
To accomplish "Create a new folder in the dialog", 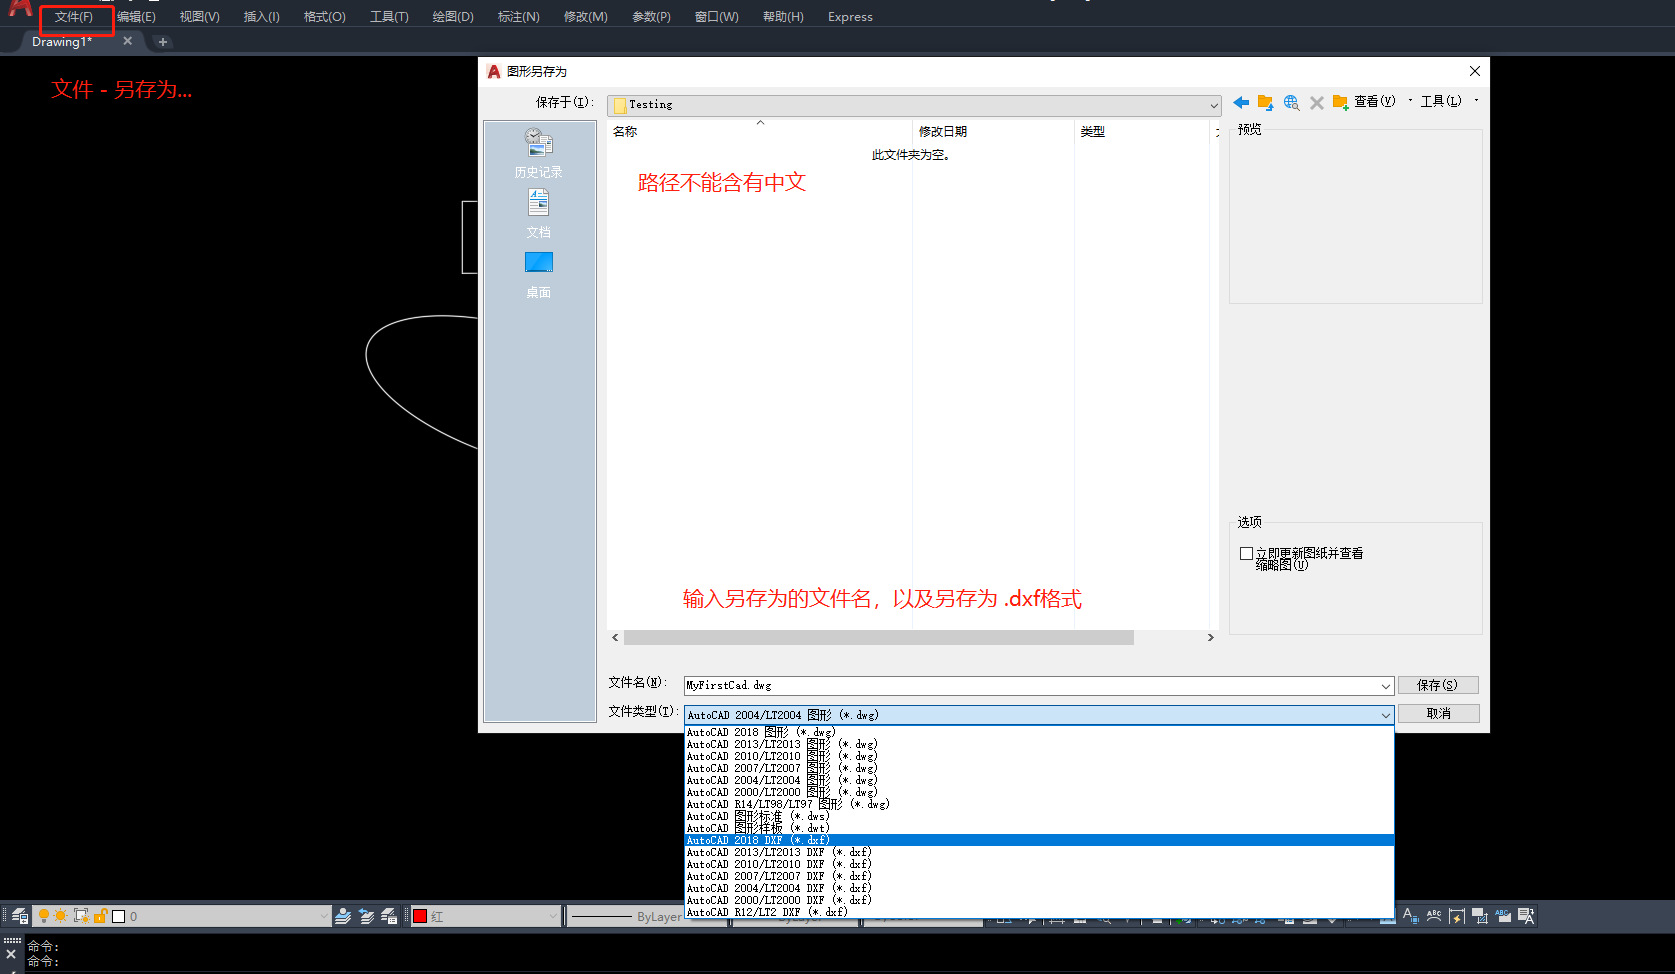I will (x=1340, y=102).
